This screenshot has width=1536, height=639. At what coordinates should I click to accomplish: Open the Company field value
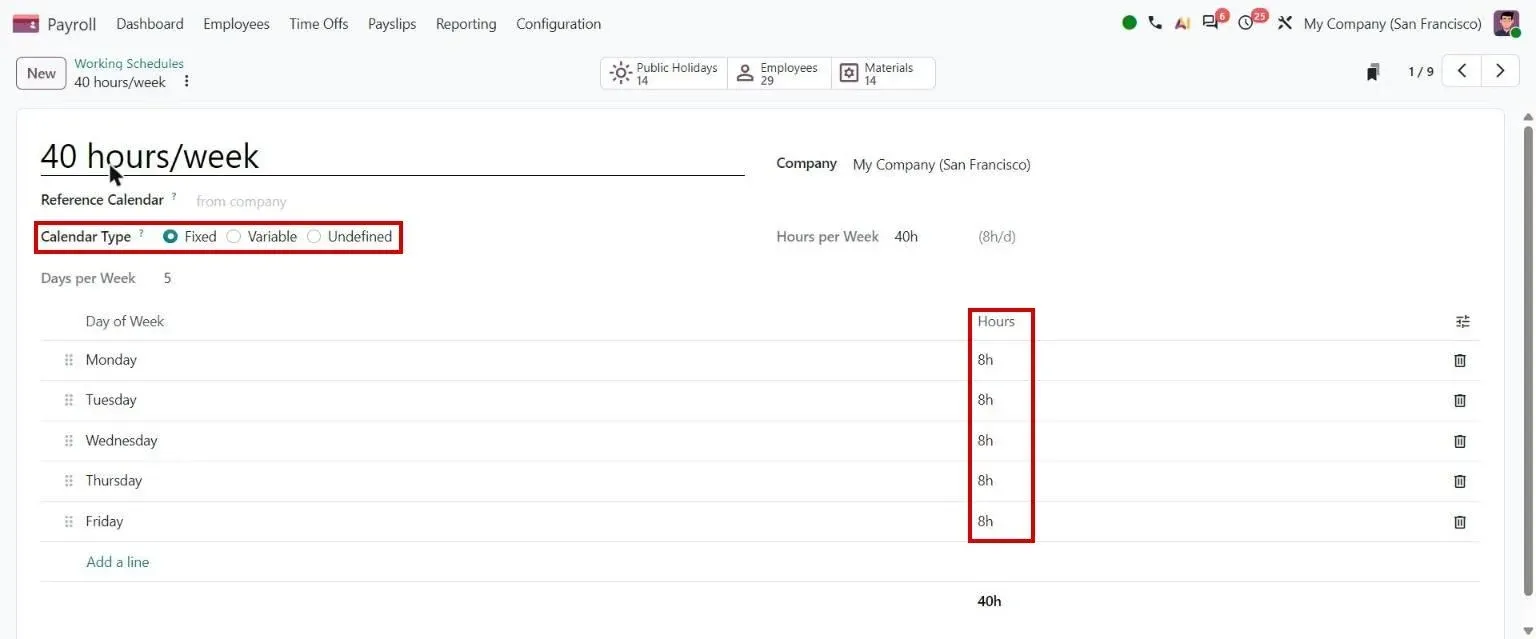click(941, 165)
